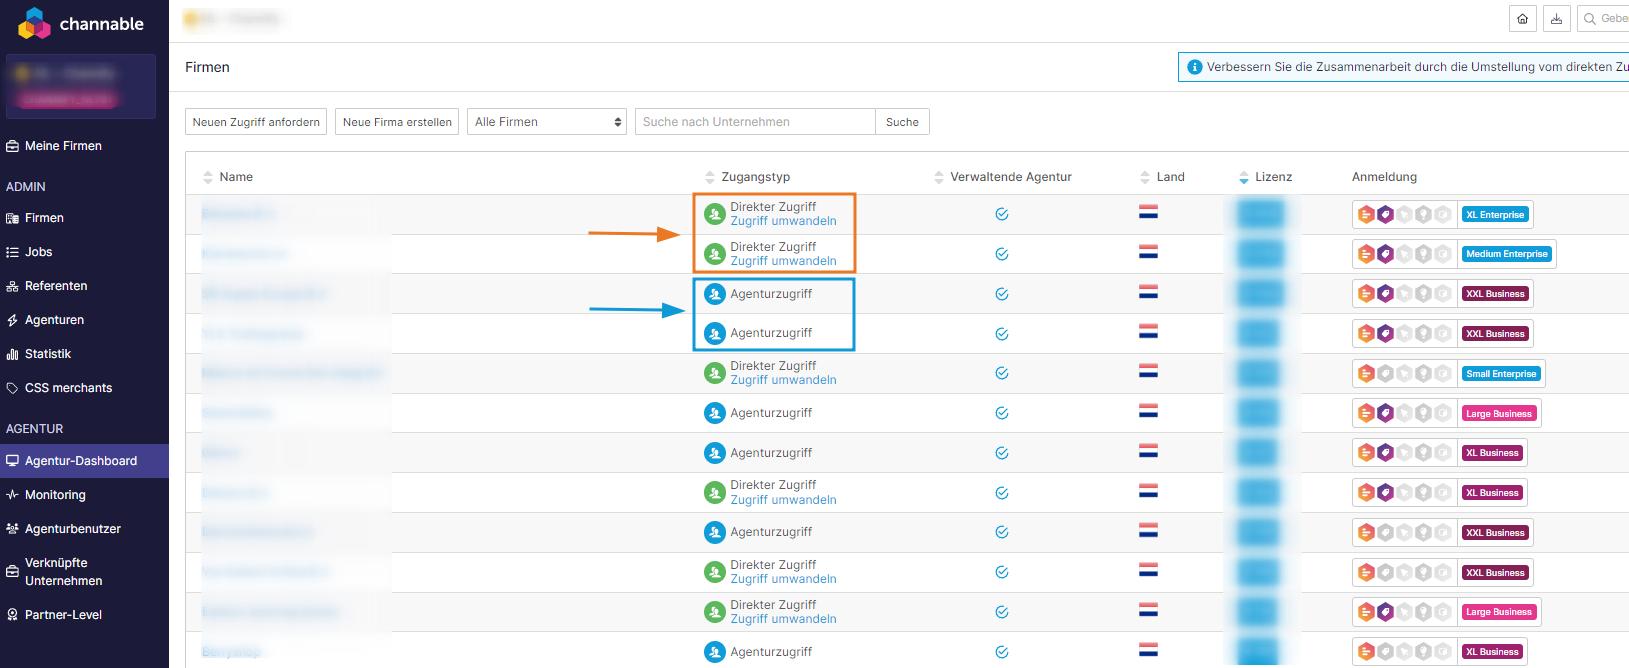Click the Medium Enterprise license badge
This screenshot has width=1629, height=668.
(1507, 254)
